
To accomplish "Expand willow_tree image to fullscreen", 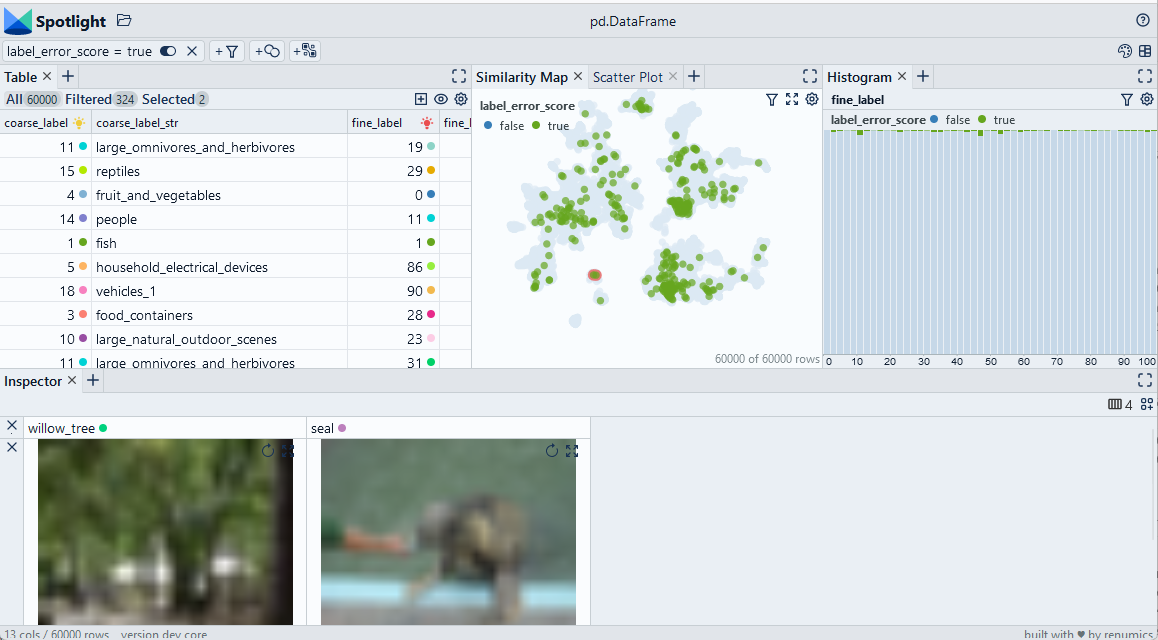I will 287,450.
